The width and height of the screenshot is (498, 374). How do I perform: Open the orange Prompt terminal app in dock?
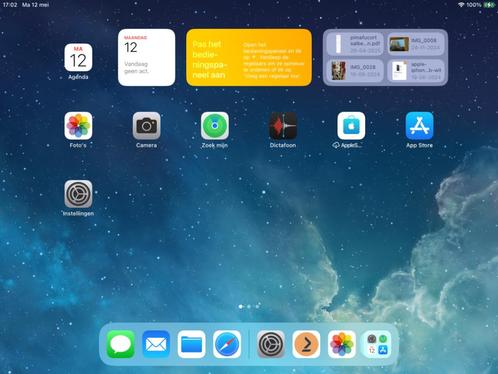click(306, 344)
